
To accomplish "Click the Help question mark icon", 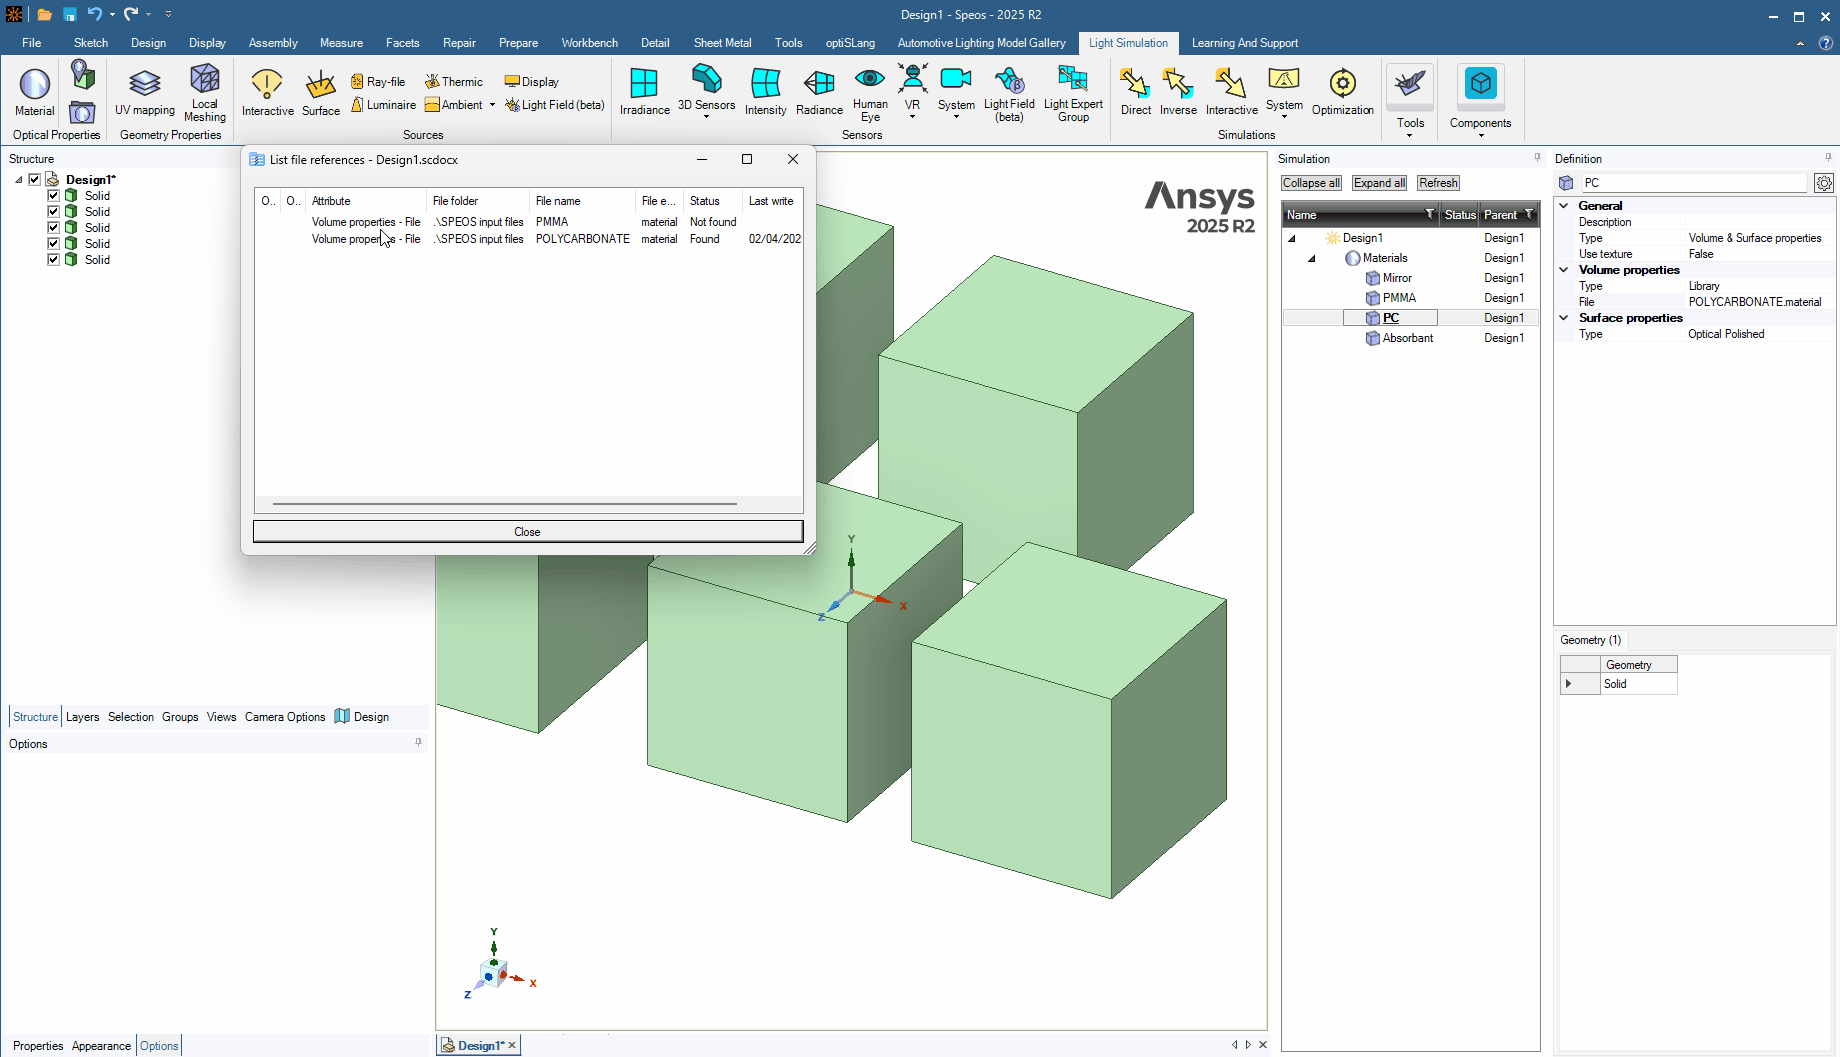I will tap(1825, 43).
